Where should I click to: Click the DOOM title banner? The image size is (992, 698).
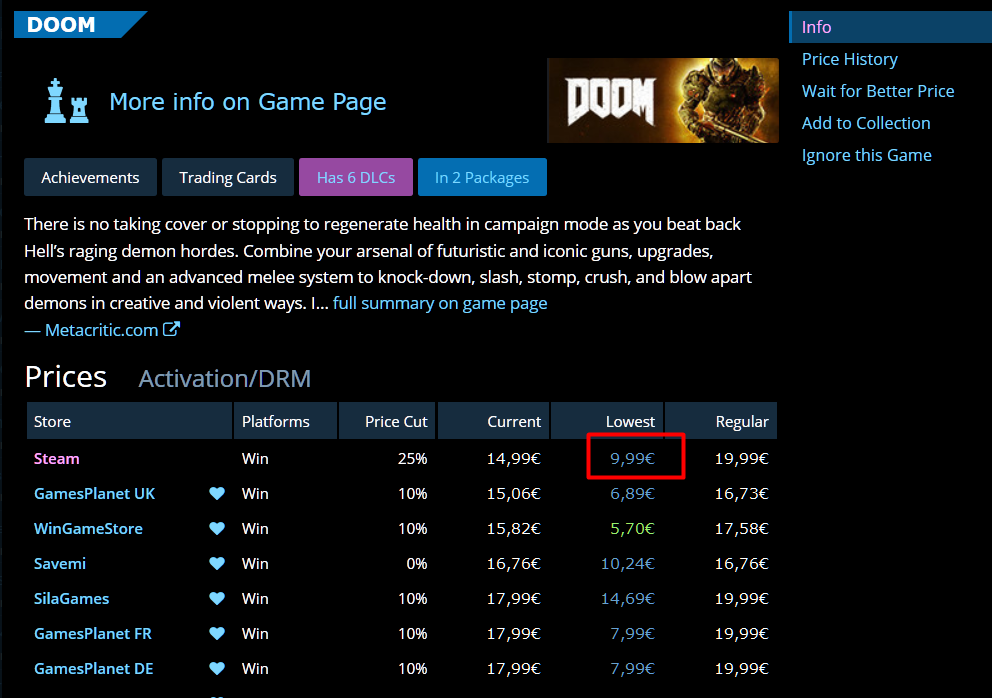80,25
